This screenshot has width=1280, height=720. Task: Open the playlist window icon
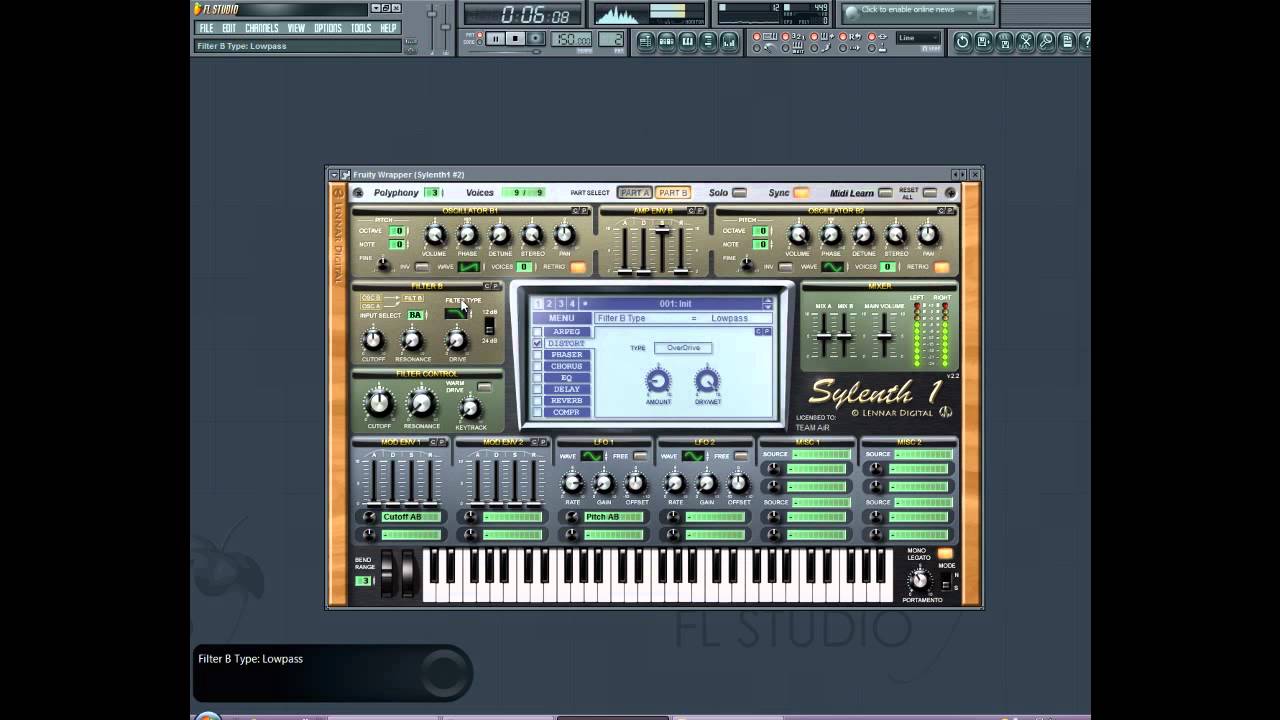pos(645,41)
